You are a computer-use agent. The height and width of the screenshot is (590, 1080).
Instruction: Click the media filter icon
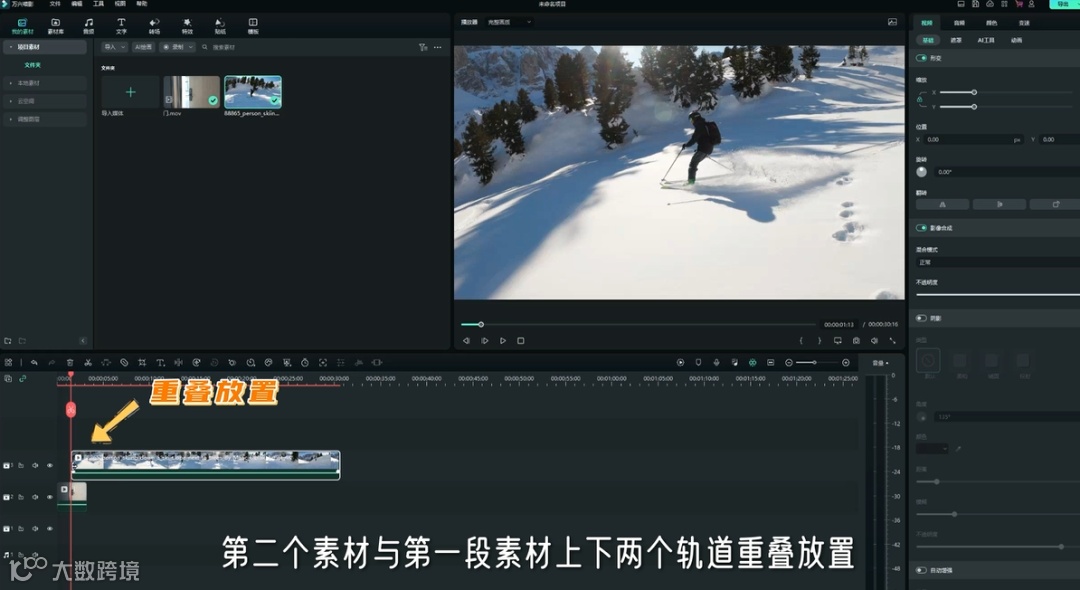tap(423, 48)
